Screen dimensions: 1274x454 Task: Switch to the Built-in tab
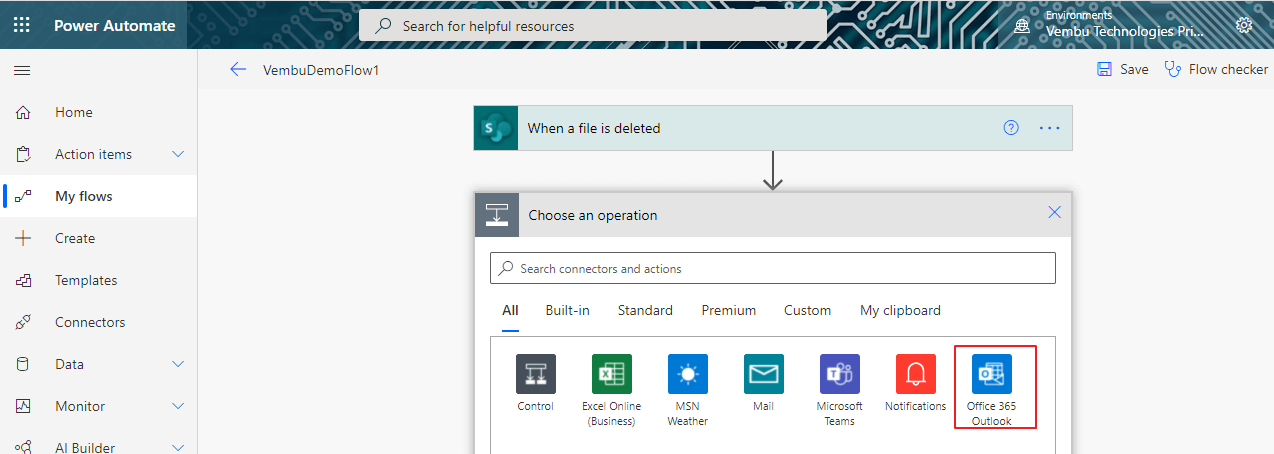[568, 311]
